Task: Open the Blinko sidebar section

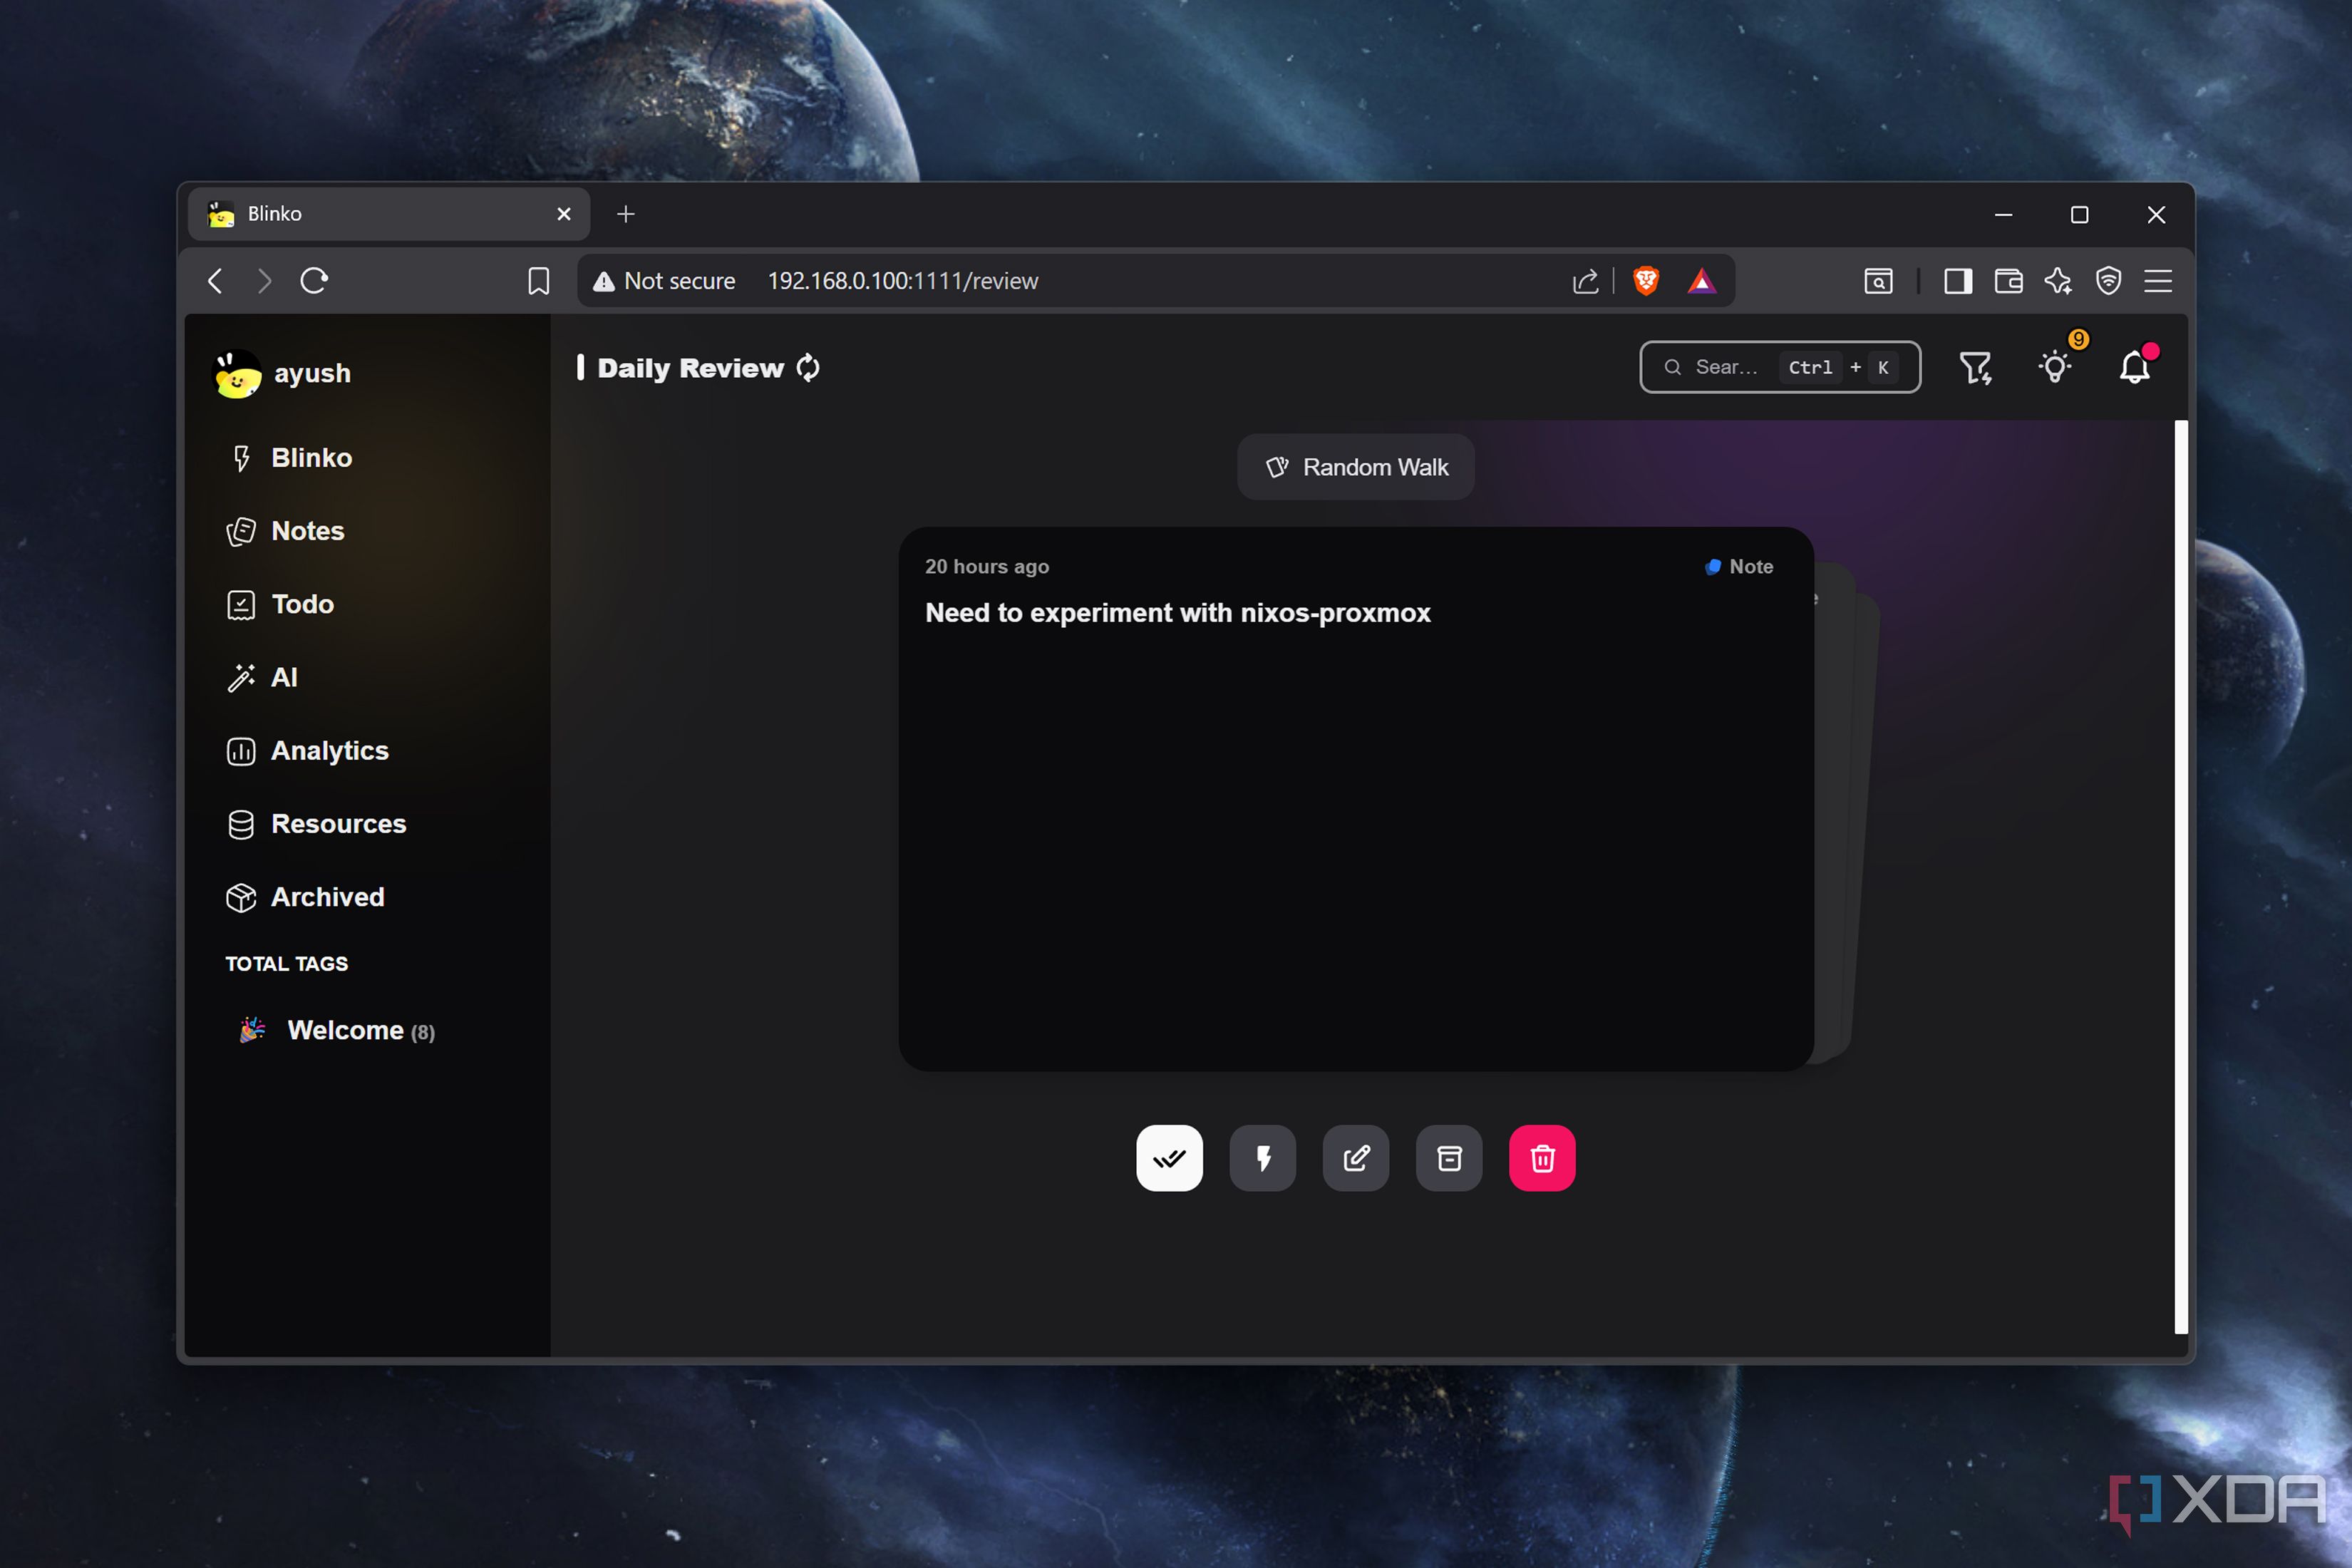Action: click(x=368, y=458)
